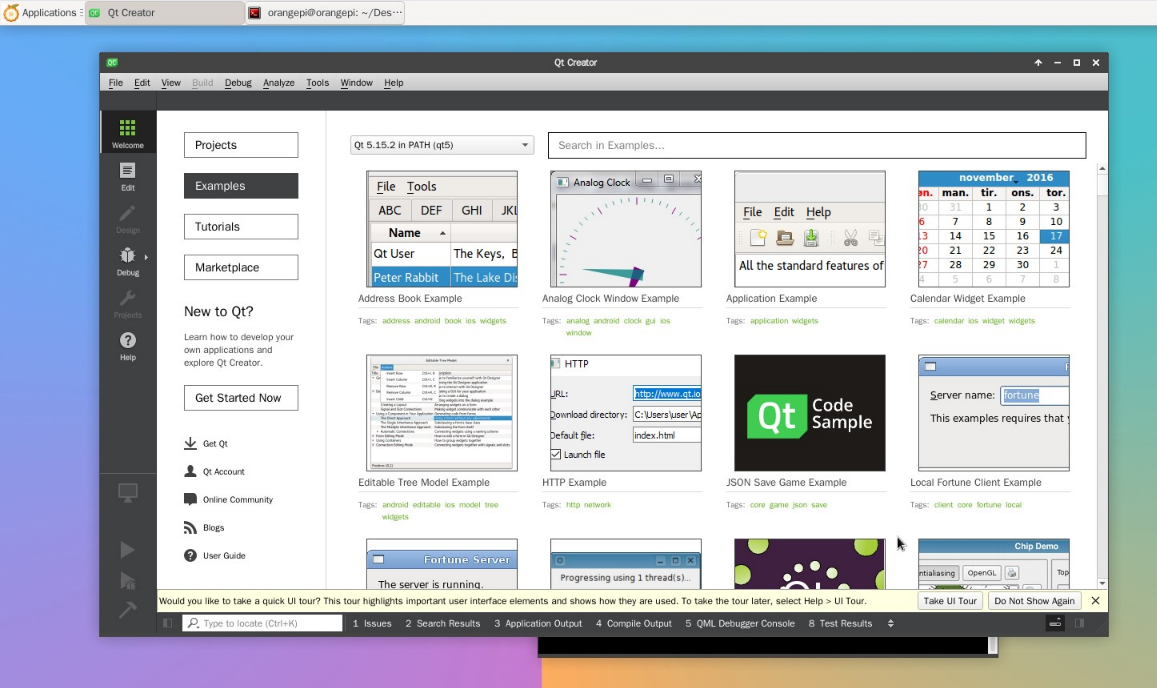Image resolution: width=1157 pixels, height=688 pixels.
Task: Expand the Debug mode submenu arrow
Action: tap(146, 257)
